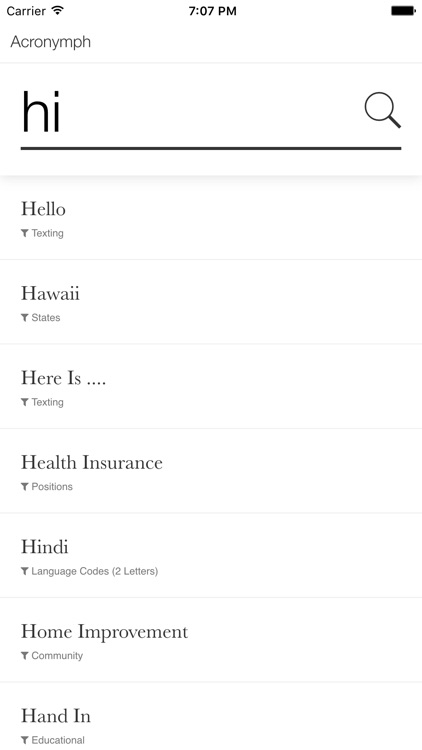Open the Hello result
The height and width of the screenshot is (750, 422).
coord(211,218)
